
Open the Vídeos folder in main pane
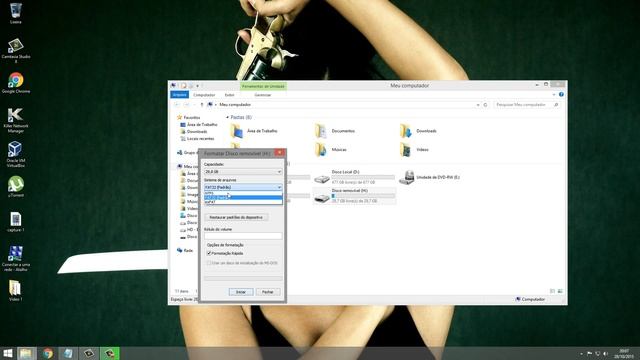coord(414,150)
